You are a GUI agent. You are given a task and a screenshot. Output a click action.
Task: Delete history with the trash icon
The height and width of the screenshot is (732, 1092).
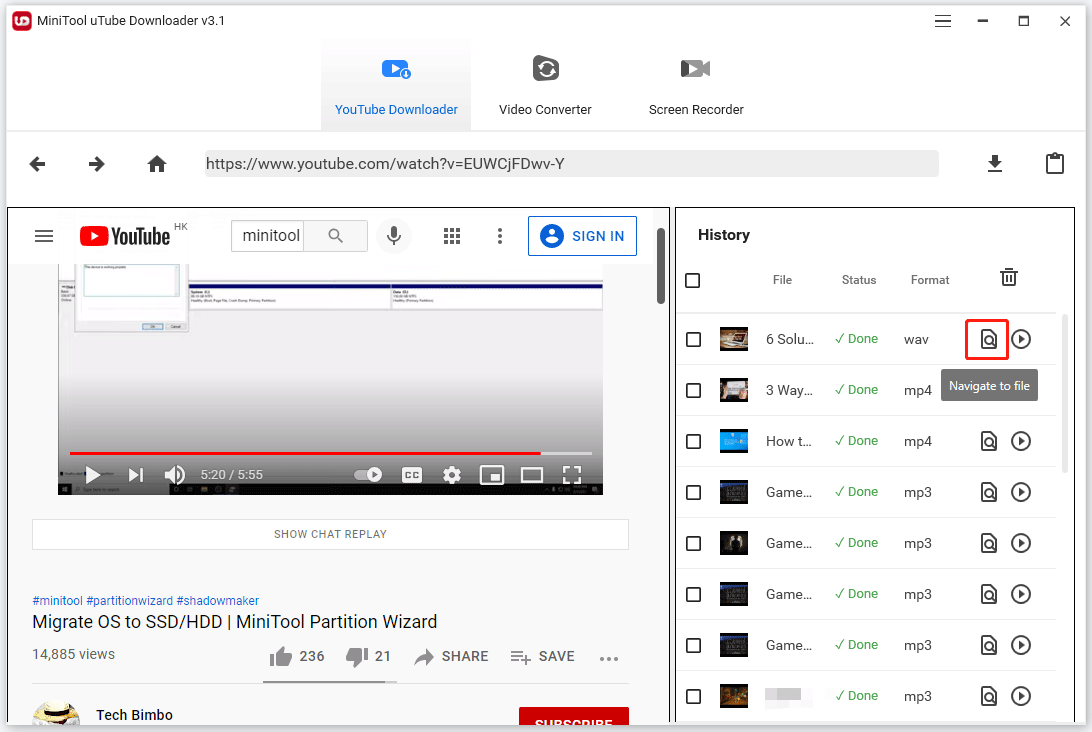(x=1008, y=277)
